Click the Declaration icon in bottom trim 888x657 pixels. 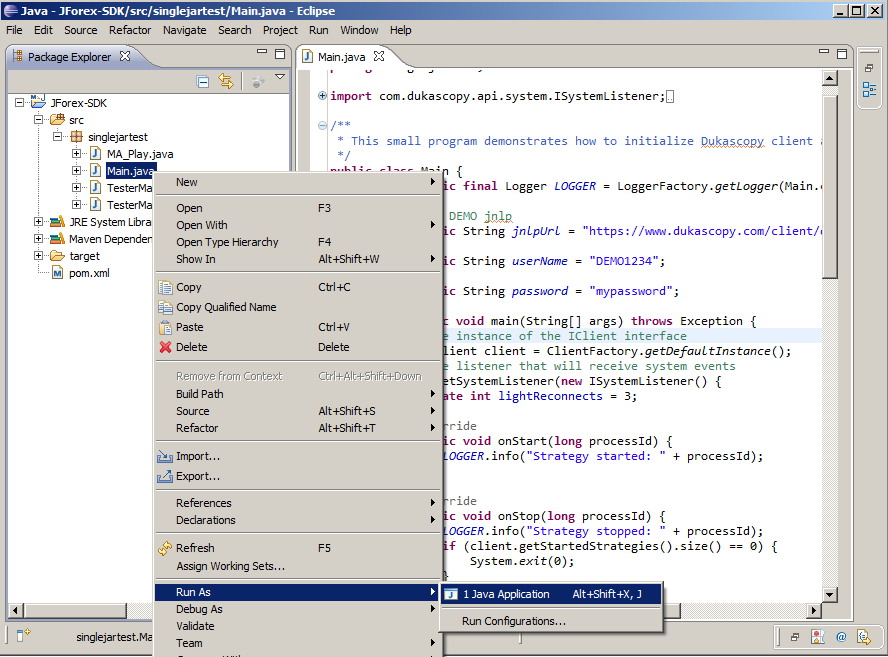pyautogui.click(x=864, y=637)
